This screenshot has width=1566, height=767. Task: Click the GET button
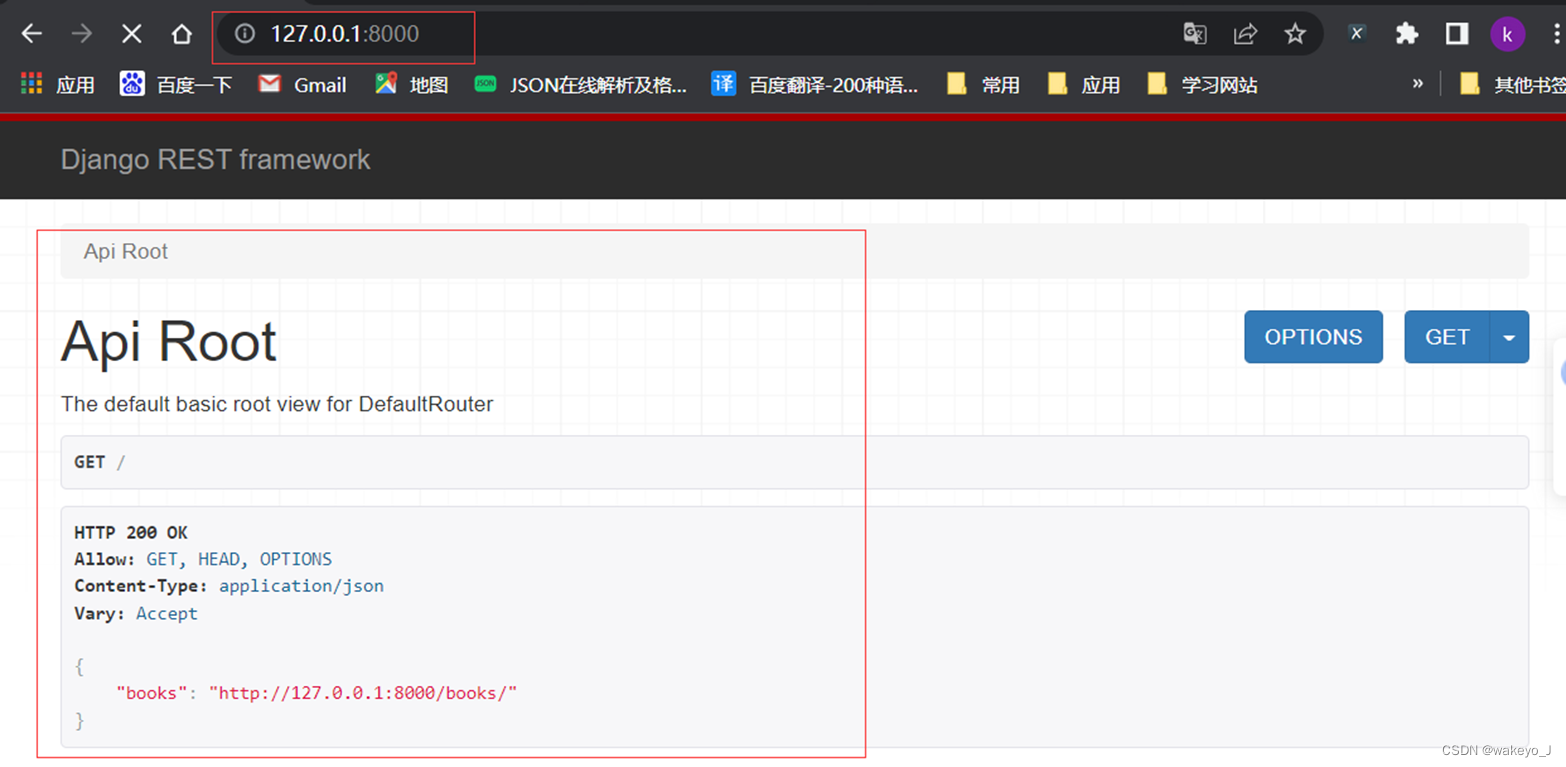[1447, 337]
